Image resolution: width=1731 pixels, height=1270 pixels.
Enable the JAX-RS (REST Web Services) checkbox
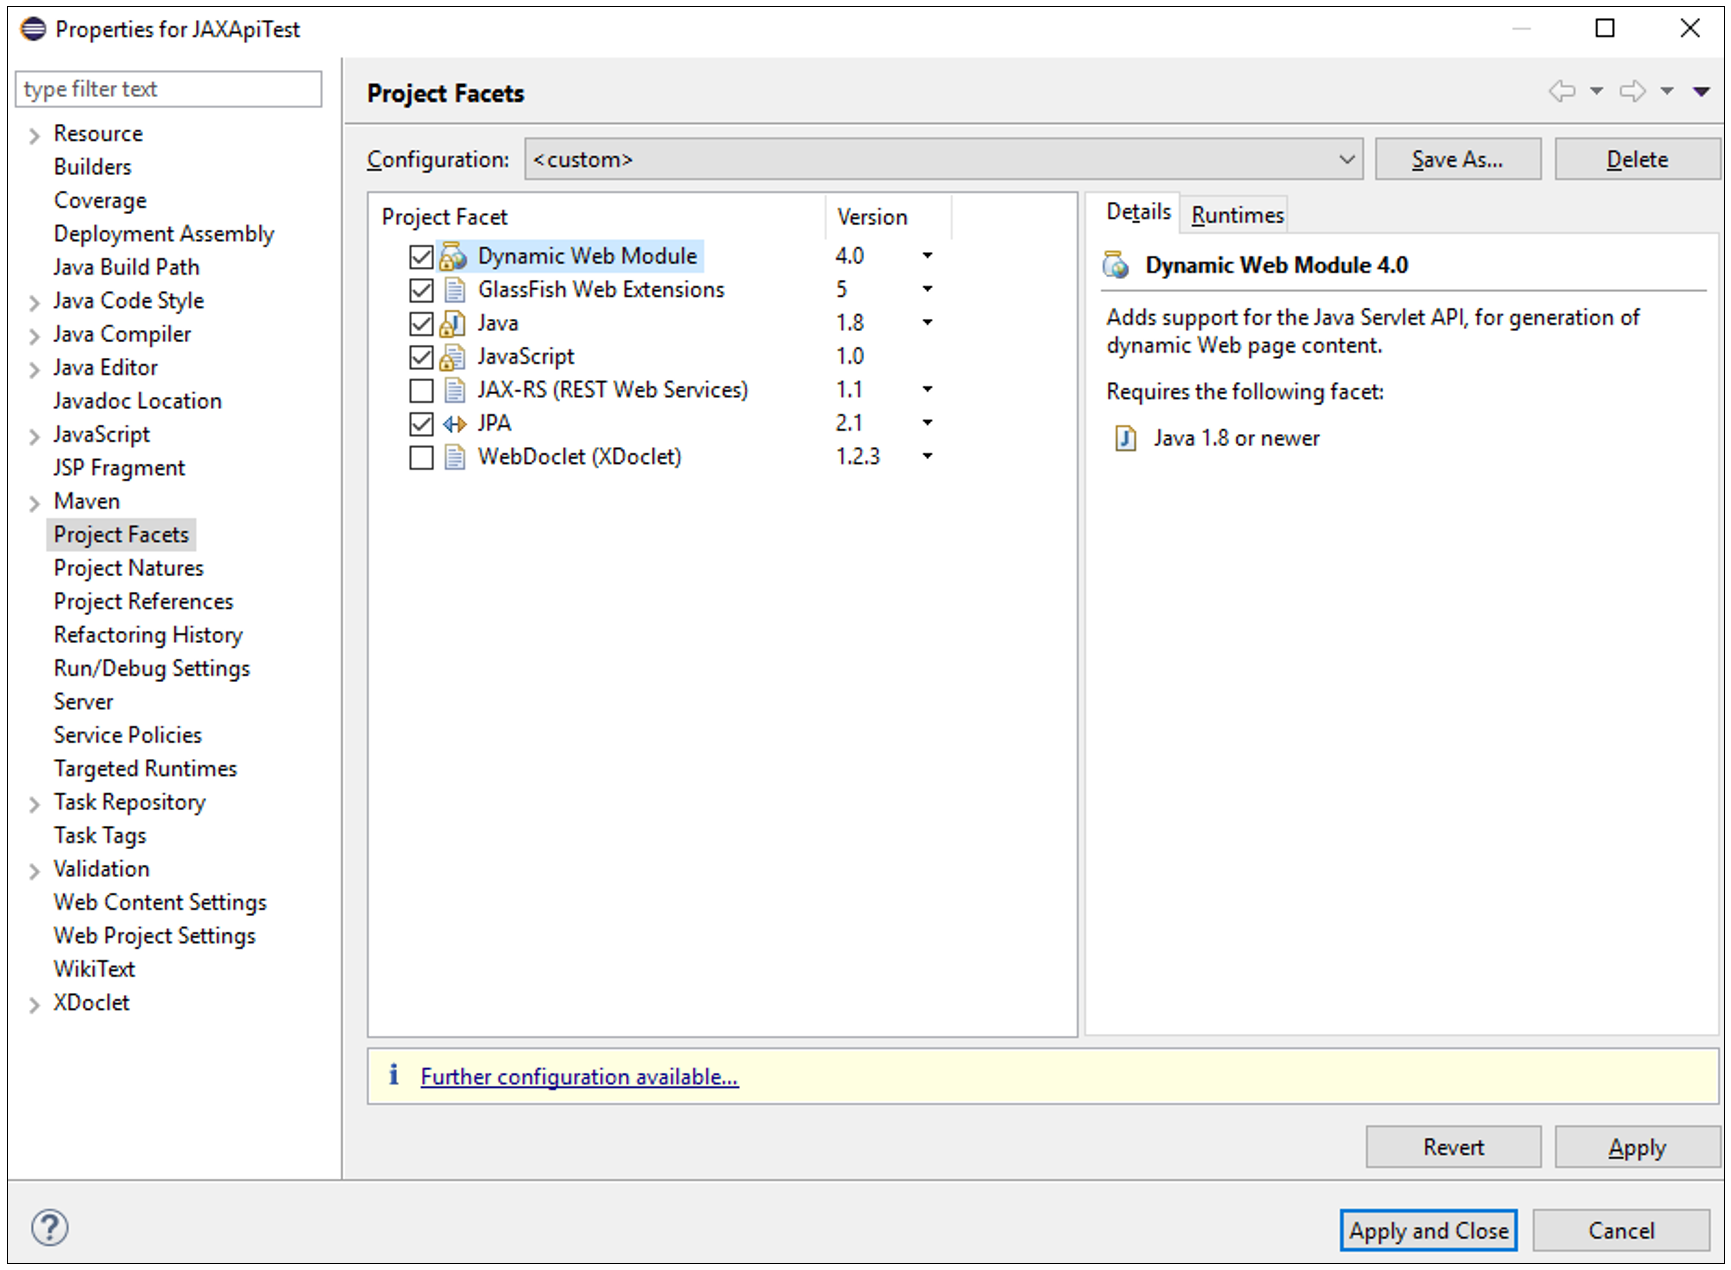(421, 390)
